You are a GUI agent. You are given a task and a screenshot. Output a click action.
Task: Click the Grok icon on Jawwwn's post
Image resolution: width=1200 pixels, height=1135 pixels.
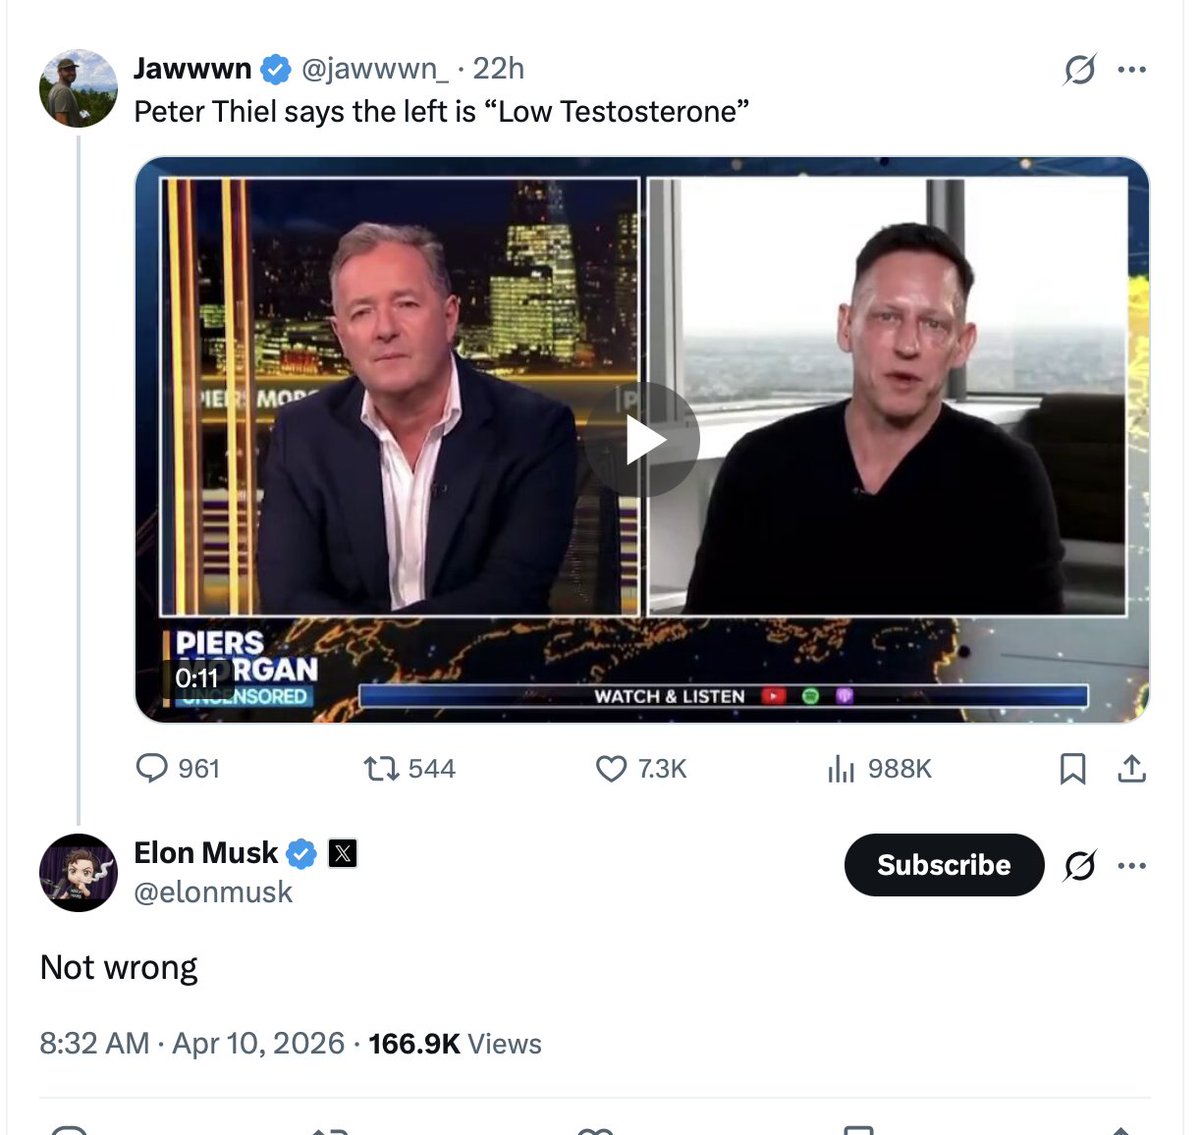click(x=1079, y=69)
